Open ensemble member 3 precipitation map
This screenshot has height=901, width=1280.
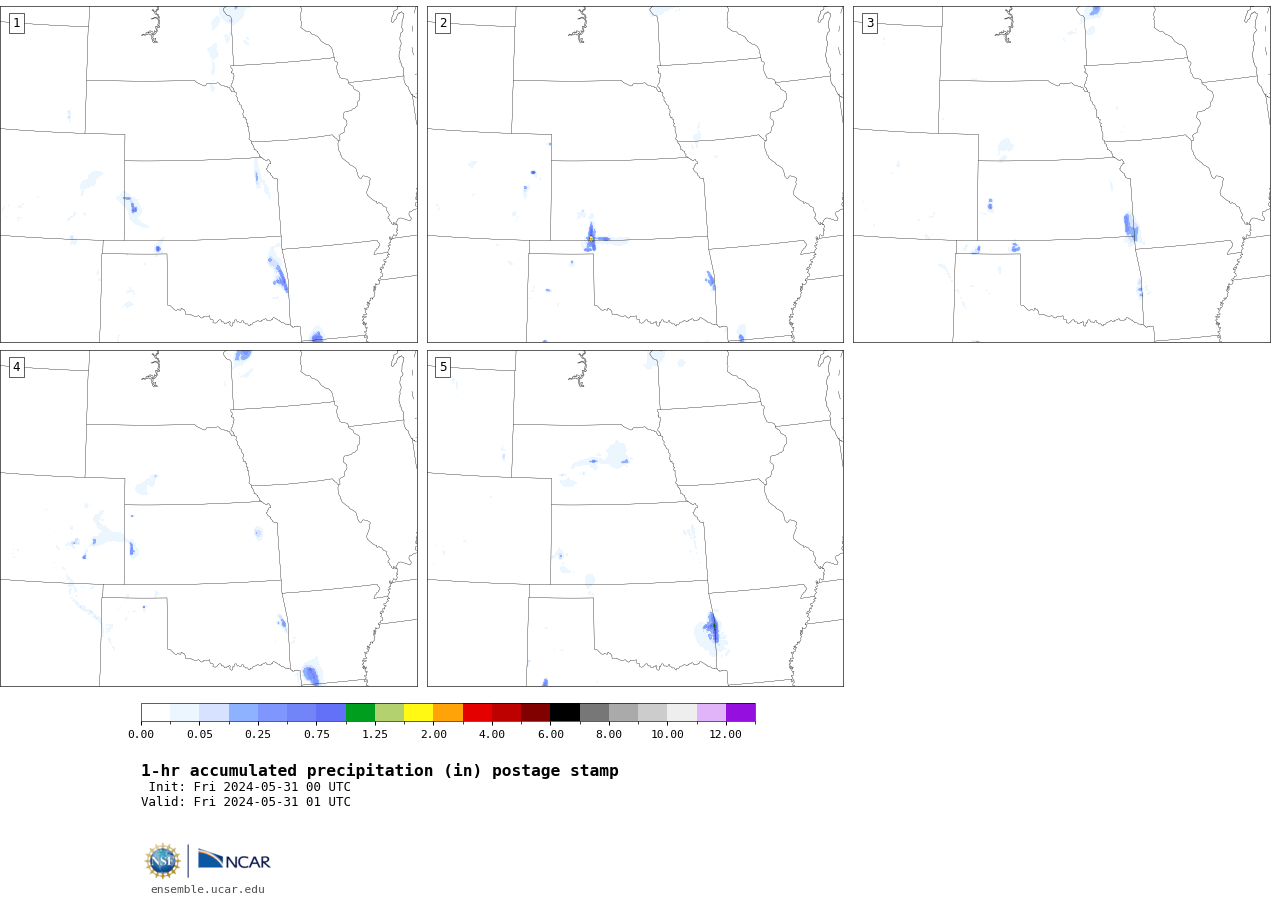click(x=1062, y=174)
